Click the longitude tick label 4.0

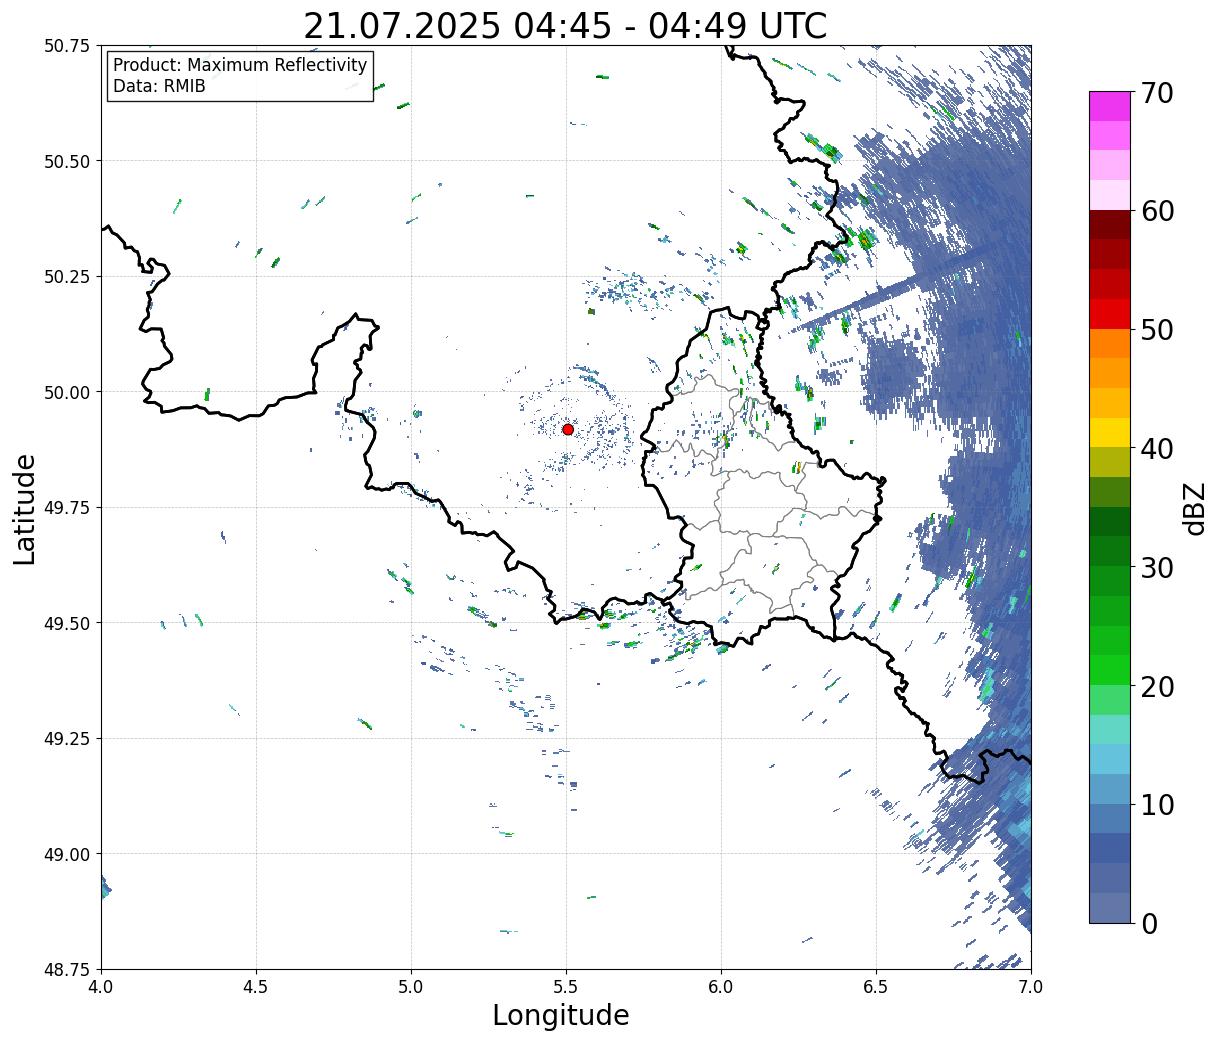coord(101,986)
